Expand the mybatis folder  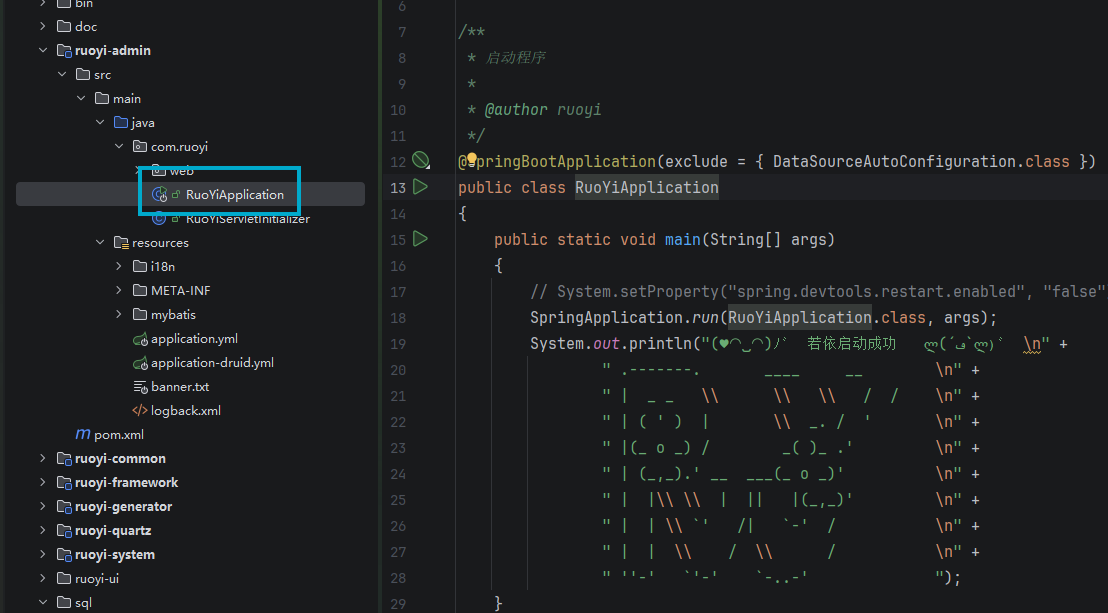tap(119, 315)
